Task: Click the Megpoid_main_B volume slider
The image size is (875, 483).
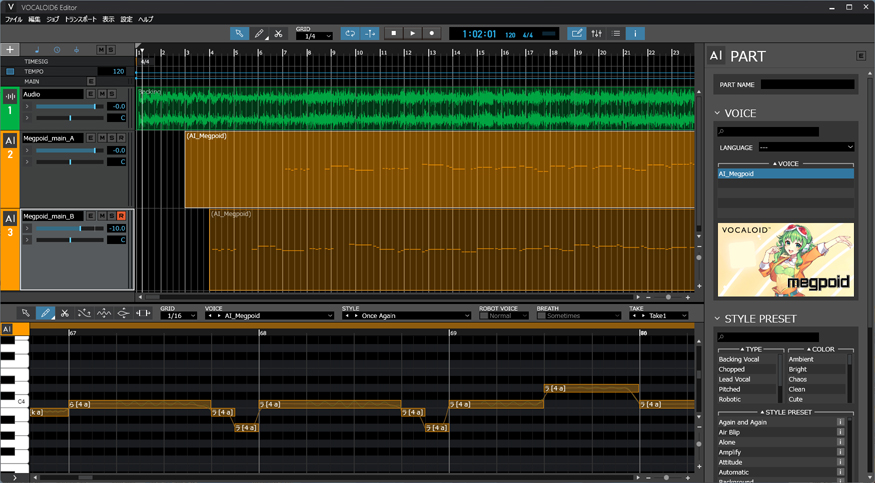Action: pos(68,228)
